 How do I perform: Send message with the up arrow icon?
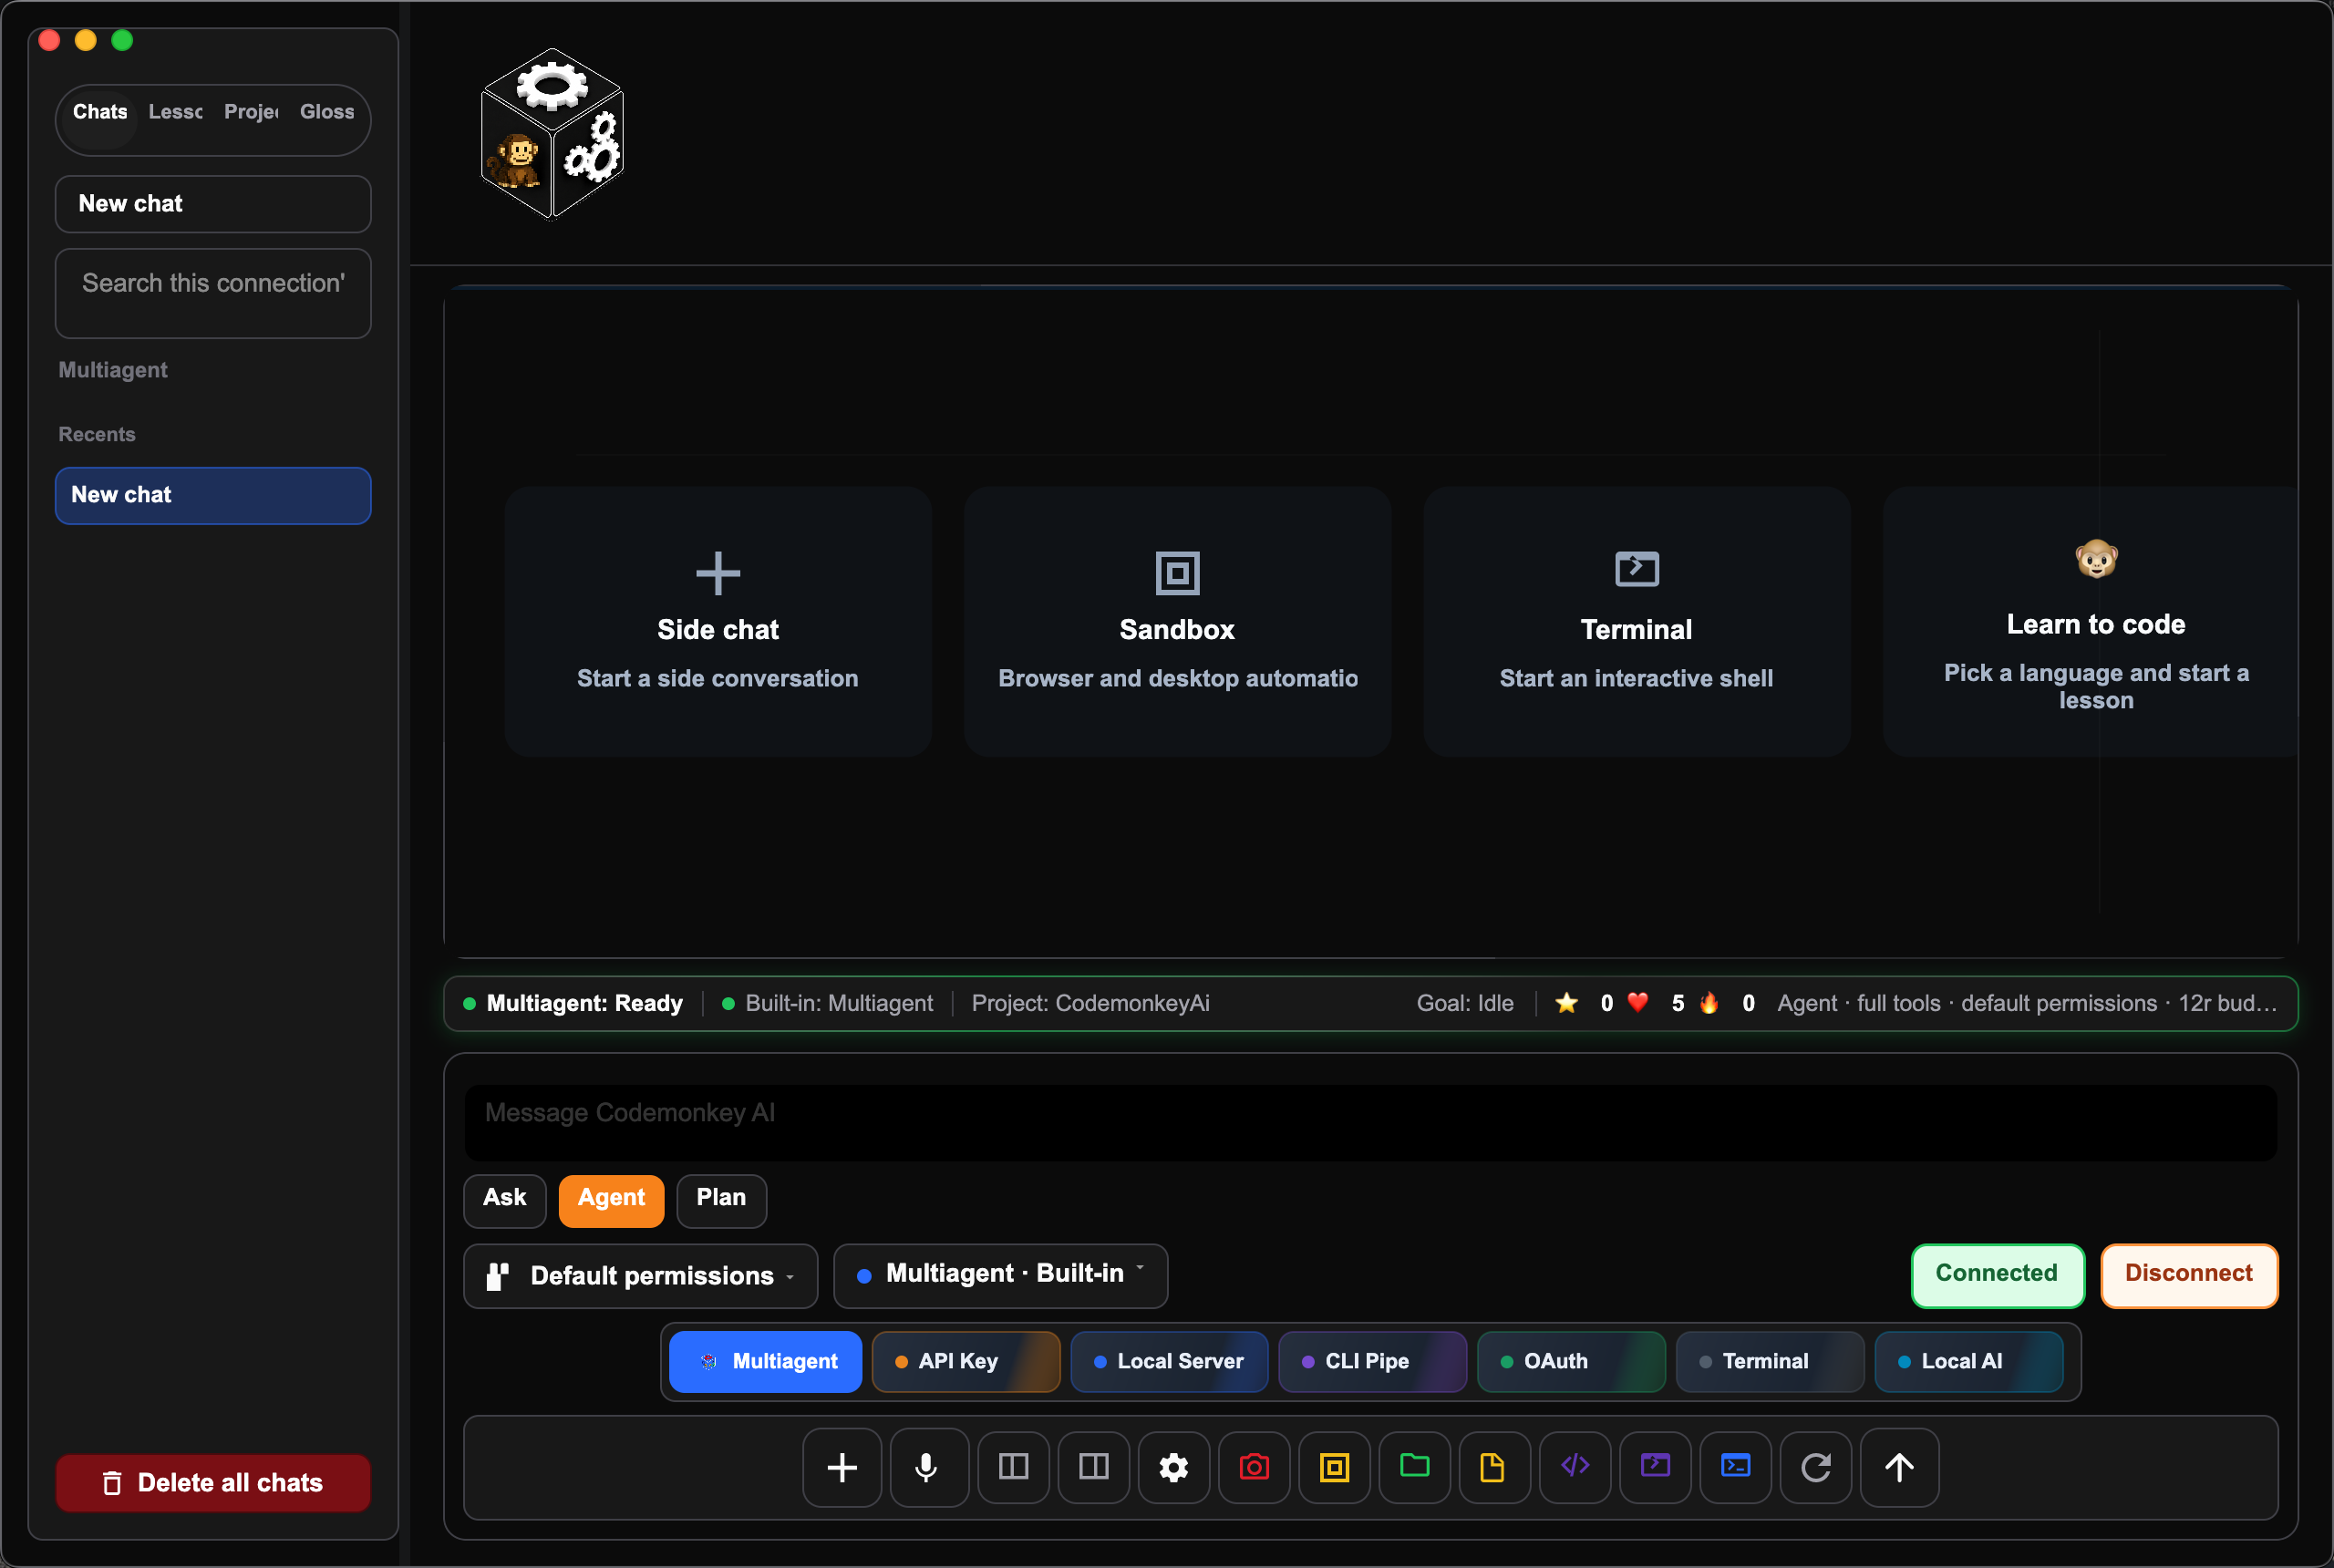[1899, 1467]
